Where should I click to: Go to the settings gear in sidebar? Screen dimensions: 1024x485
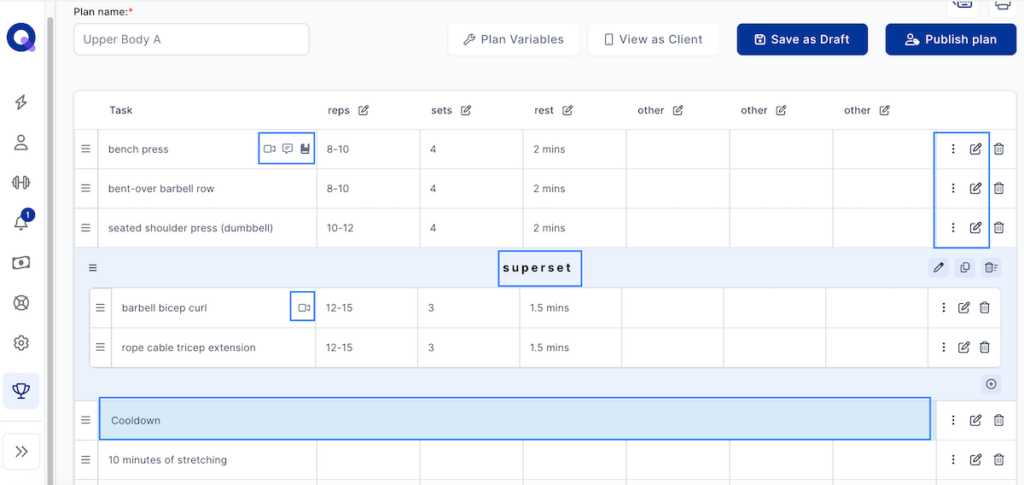tap(21, 343)
